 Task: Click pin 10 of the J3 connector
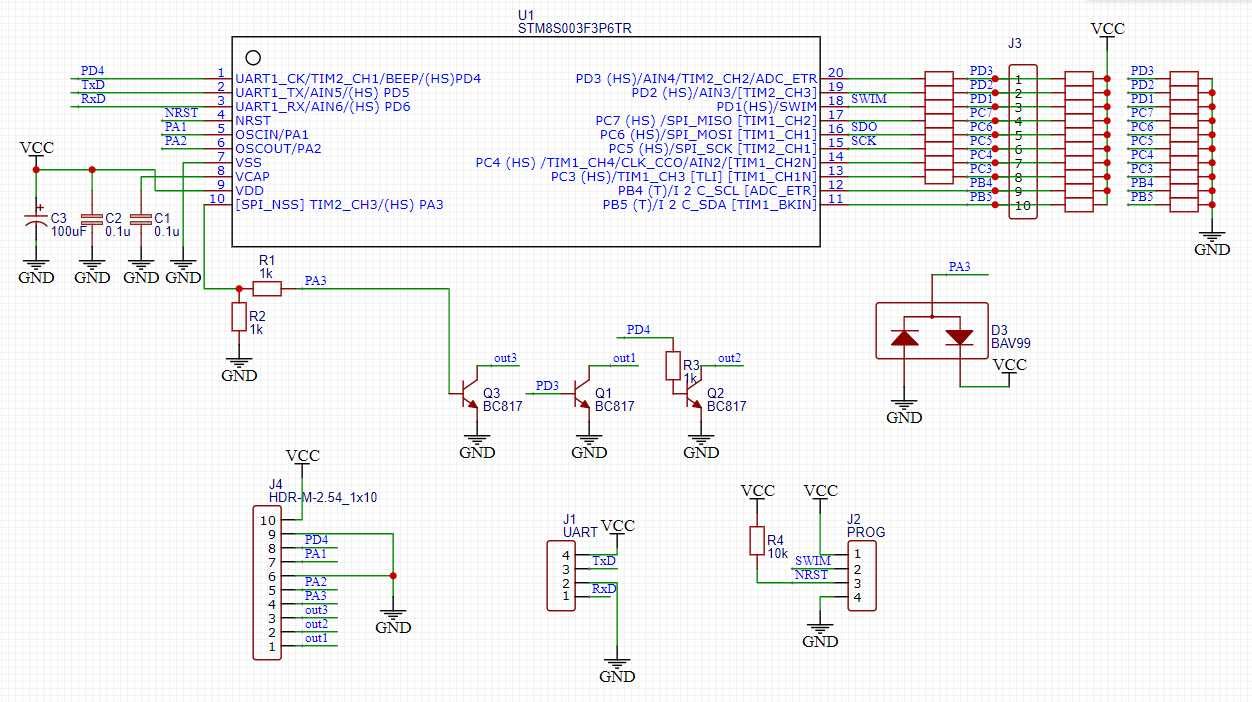click(1022, 205)
